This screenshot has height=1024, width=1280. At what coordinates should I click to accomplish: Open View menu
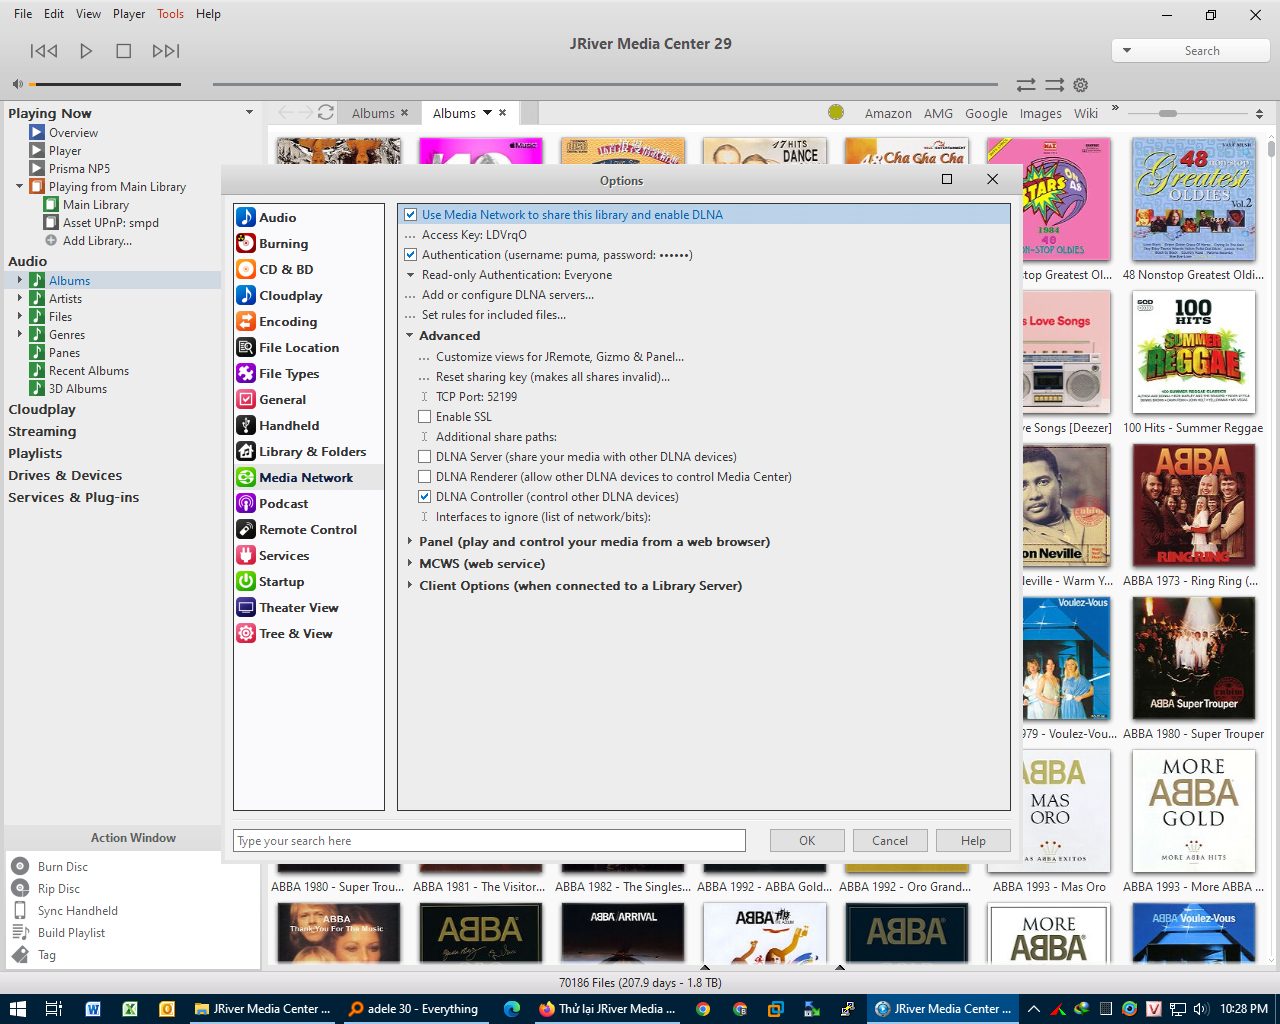pos(89,14)
